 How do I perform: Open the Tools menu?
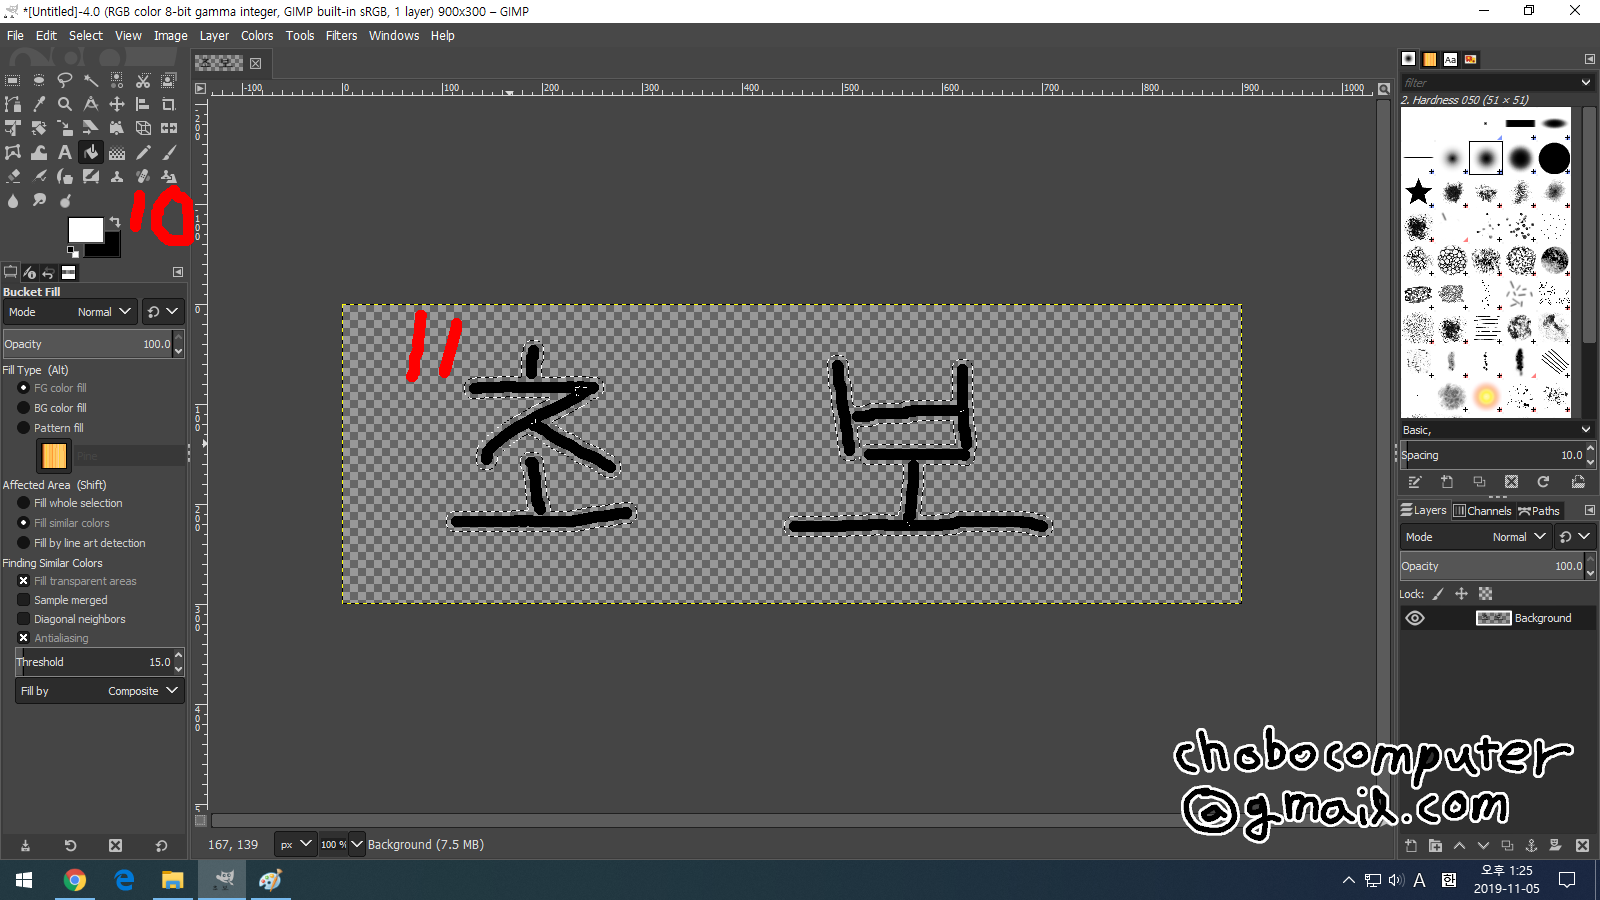click(x=300, y=35)
